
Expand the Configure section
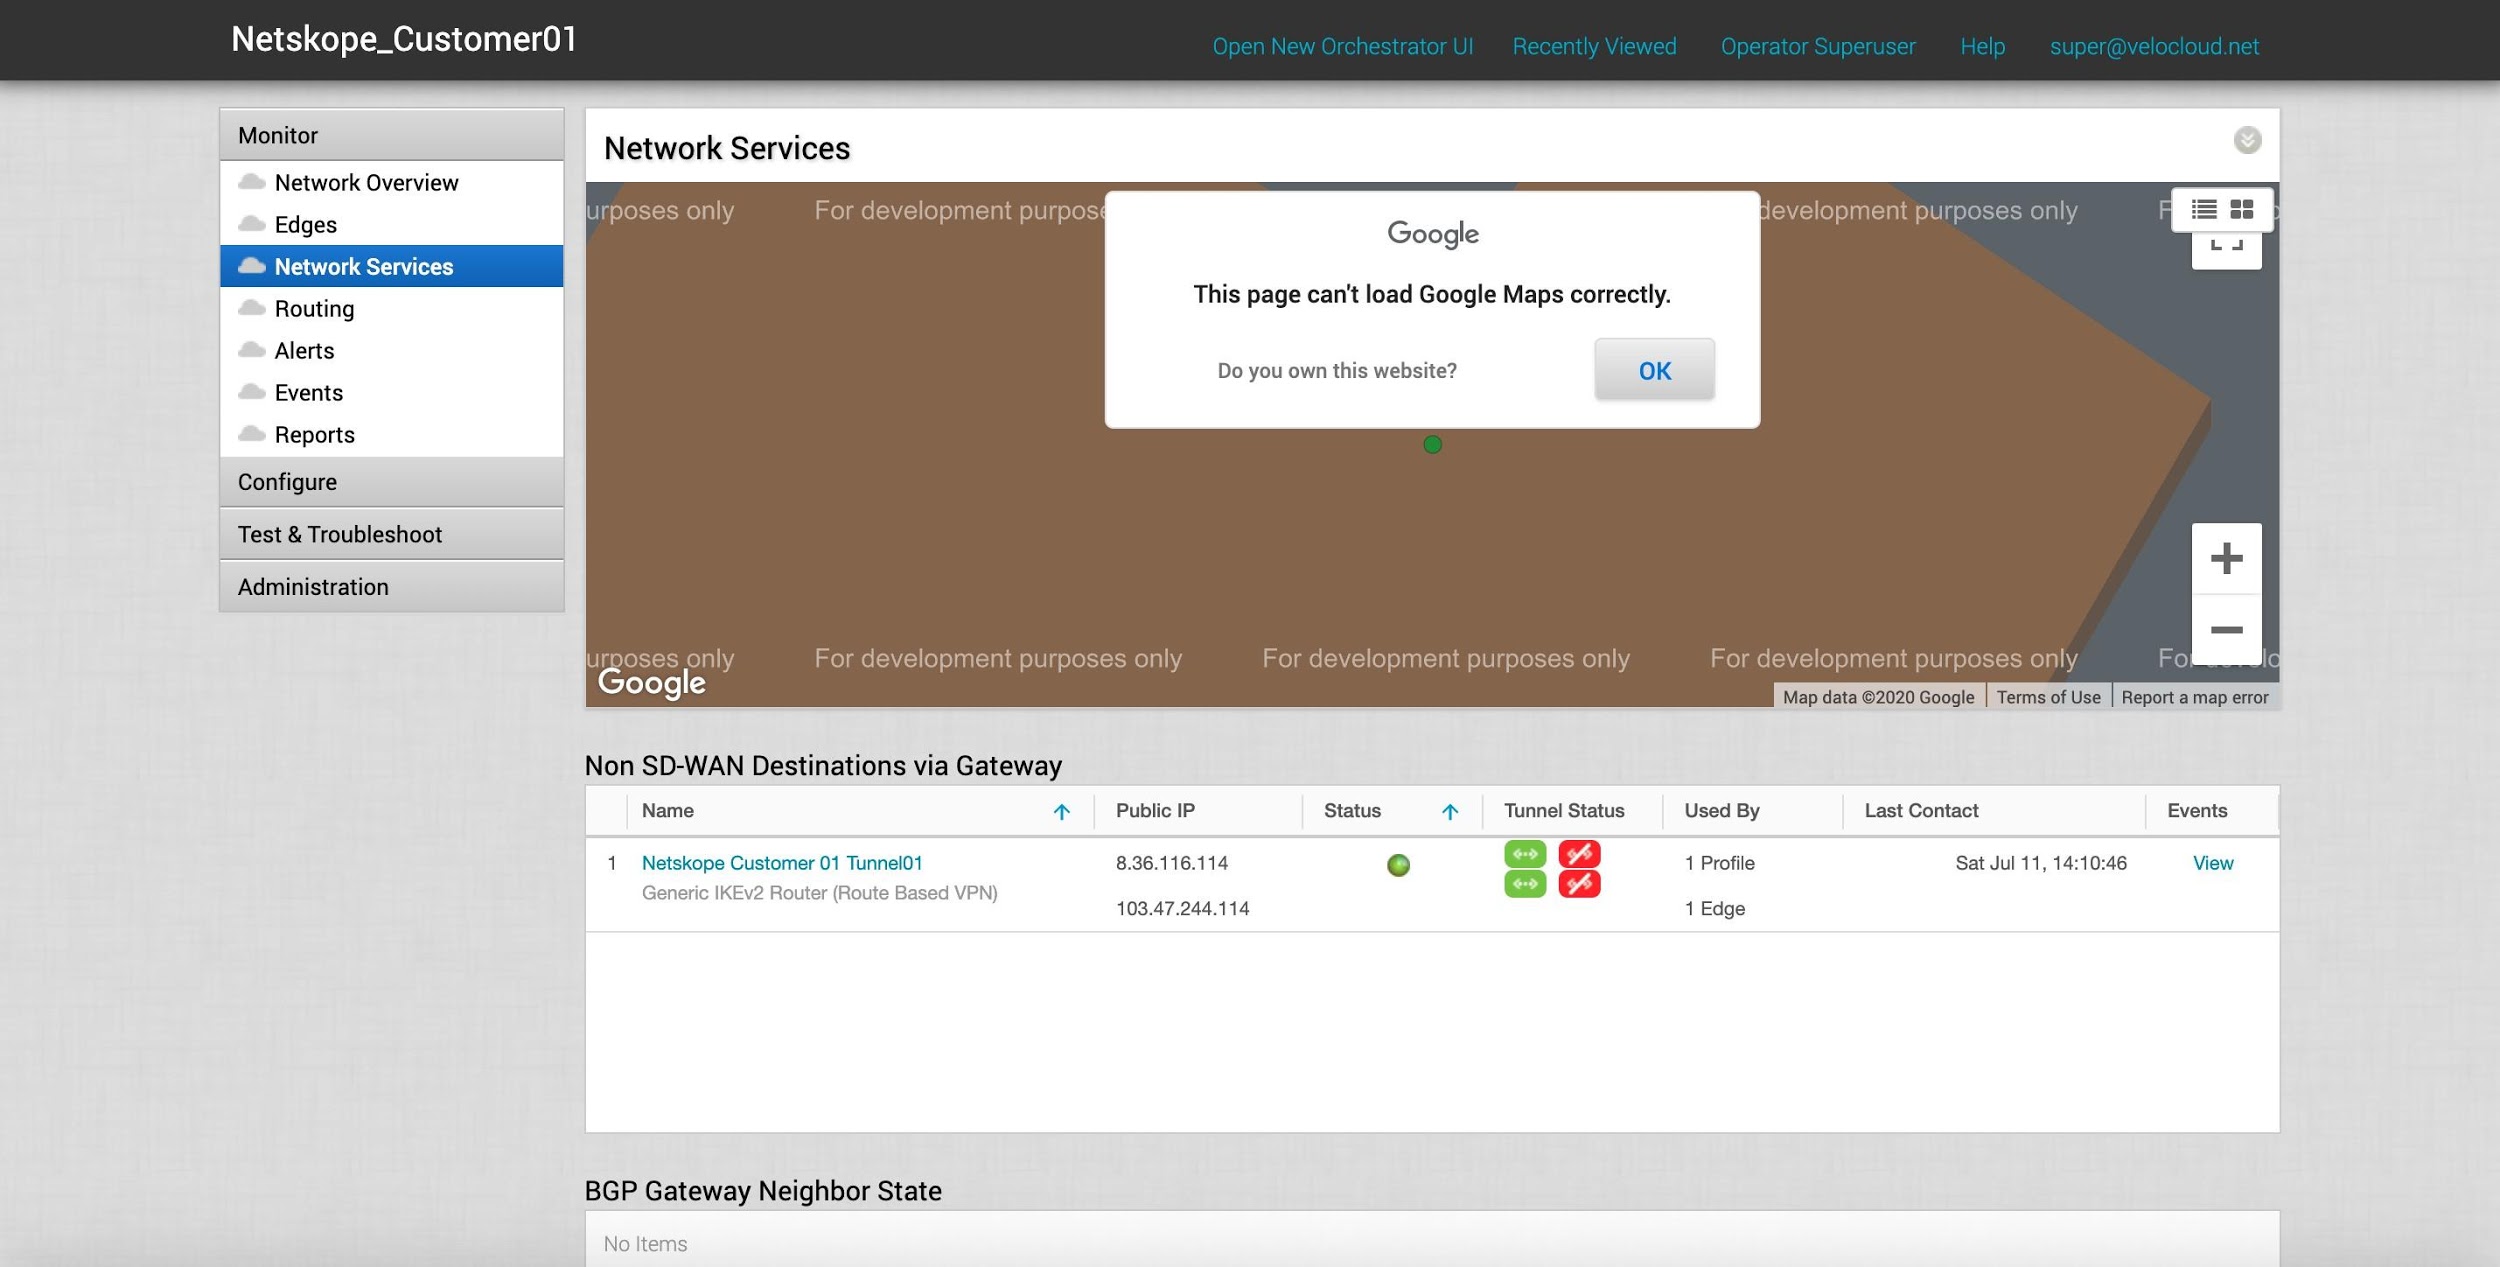pyautogui.click(x=287, y=481)
